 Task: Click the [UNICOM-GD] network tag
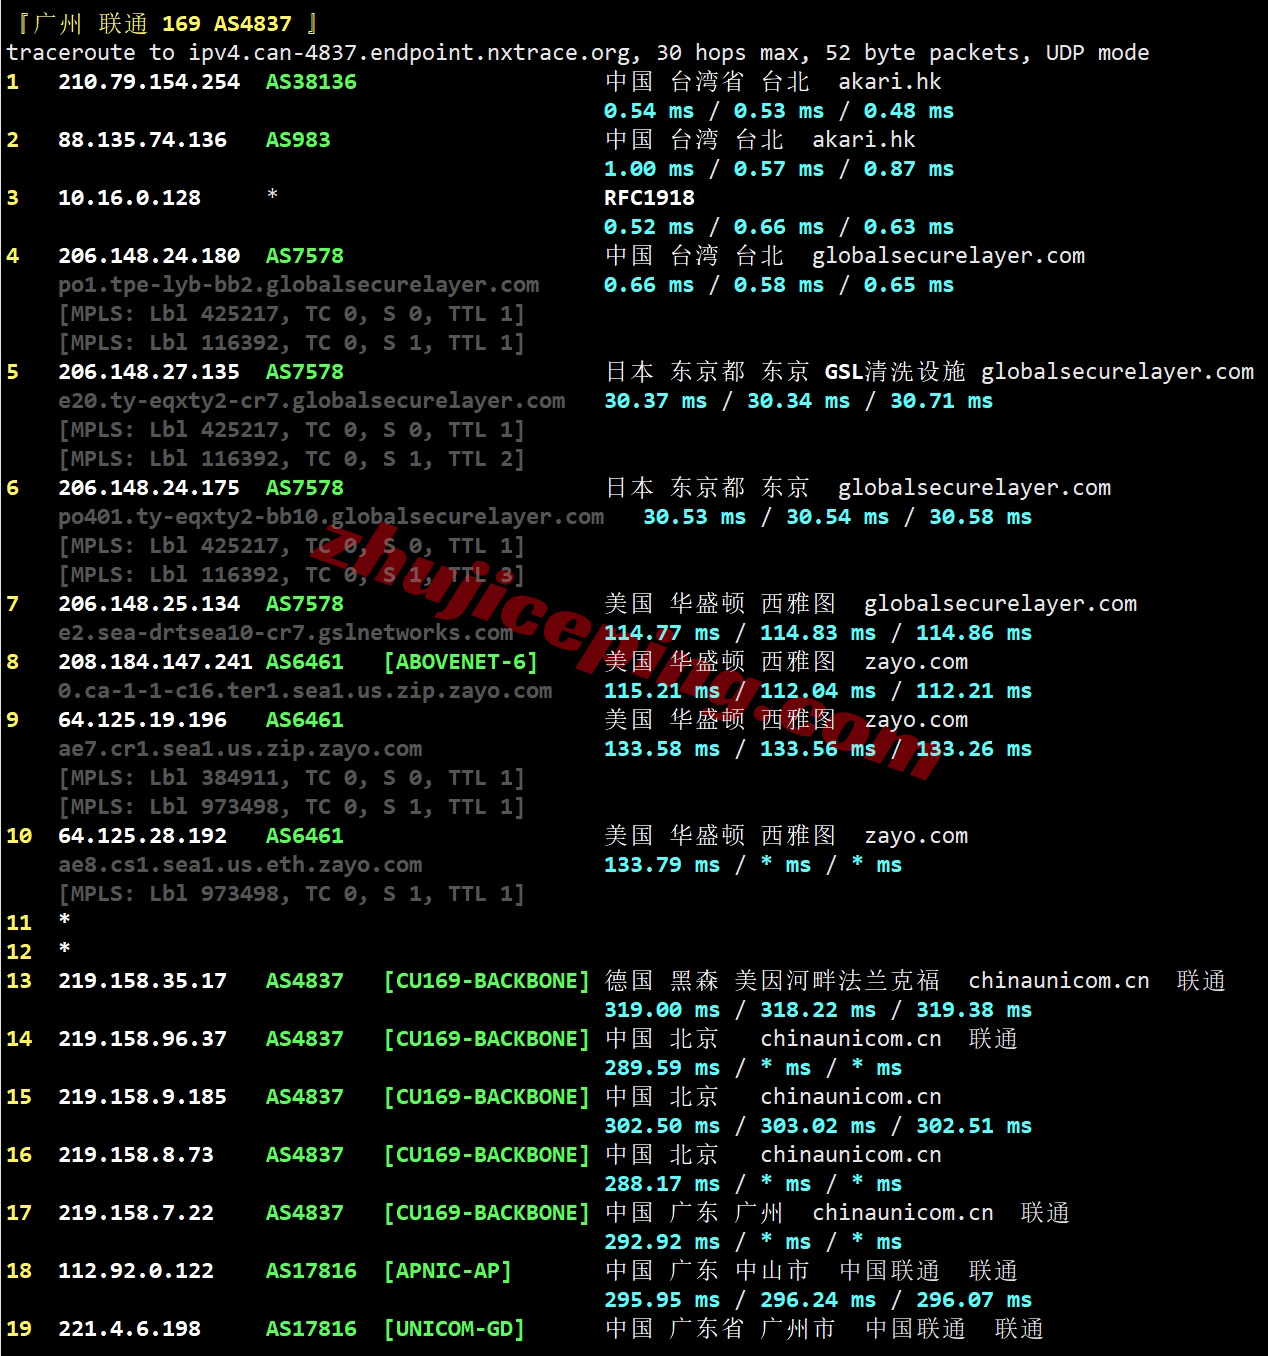coord(454,1329)
